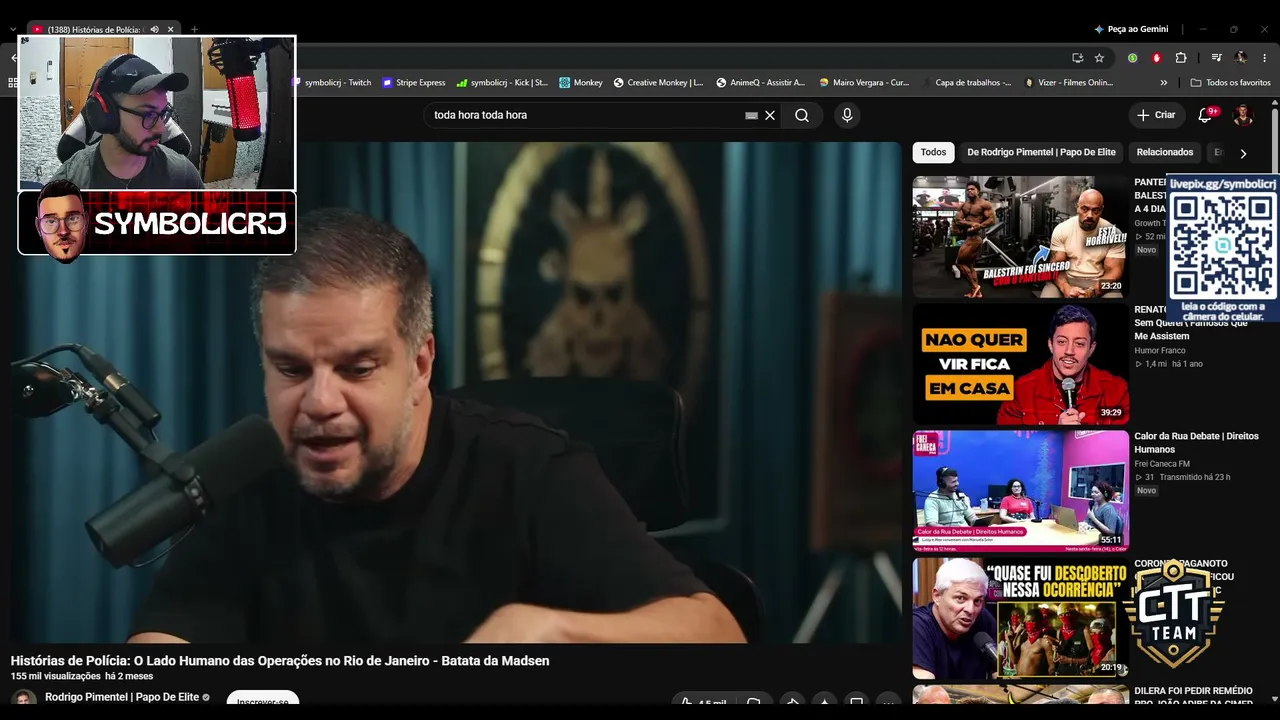The image size is (1280, 720).
Task: Open the Chrome three-dot menu
Action: pos(1264,58)
